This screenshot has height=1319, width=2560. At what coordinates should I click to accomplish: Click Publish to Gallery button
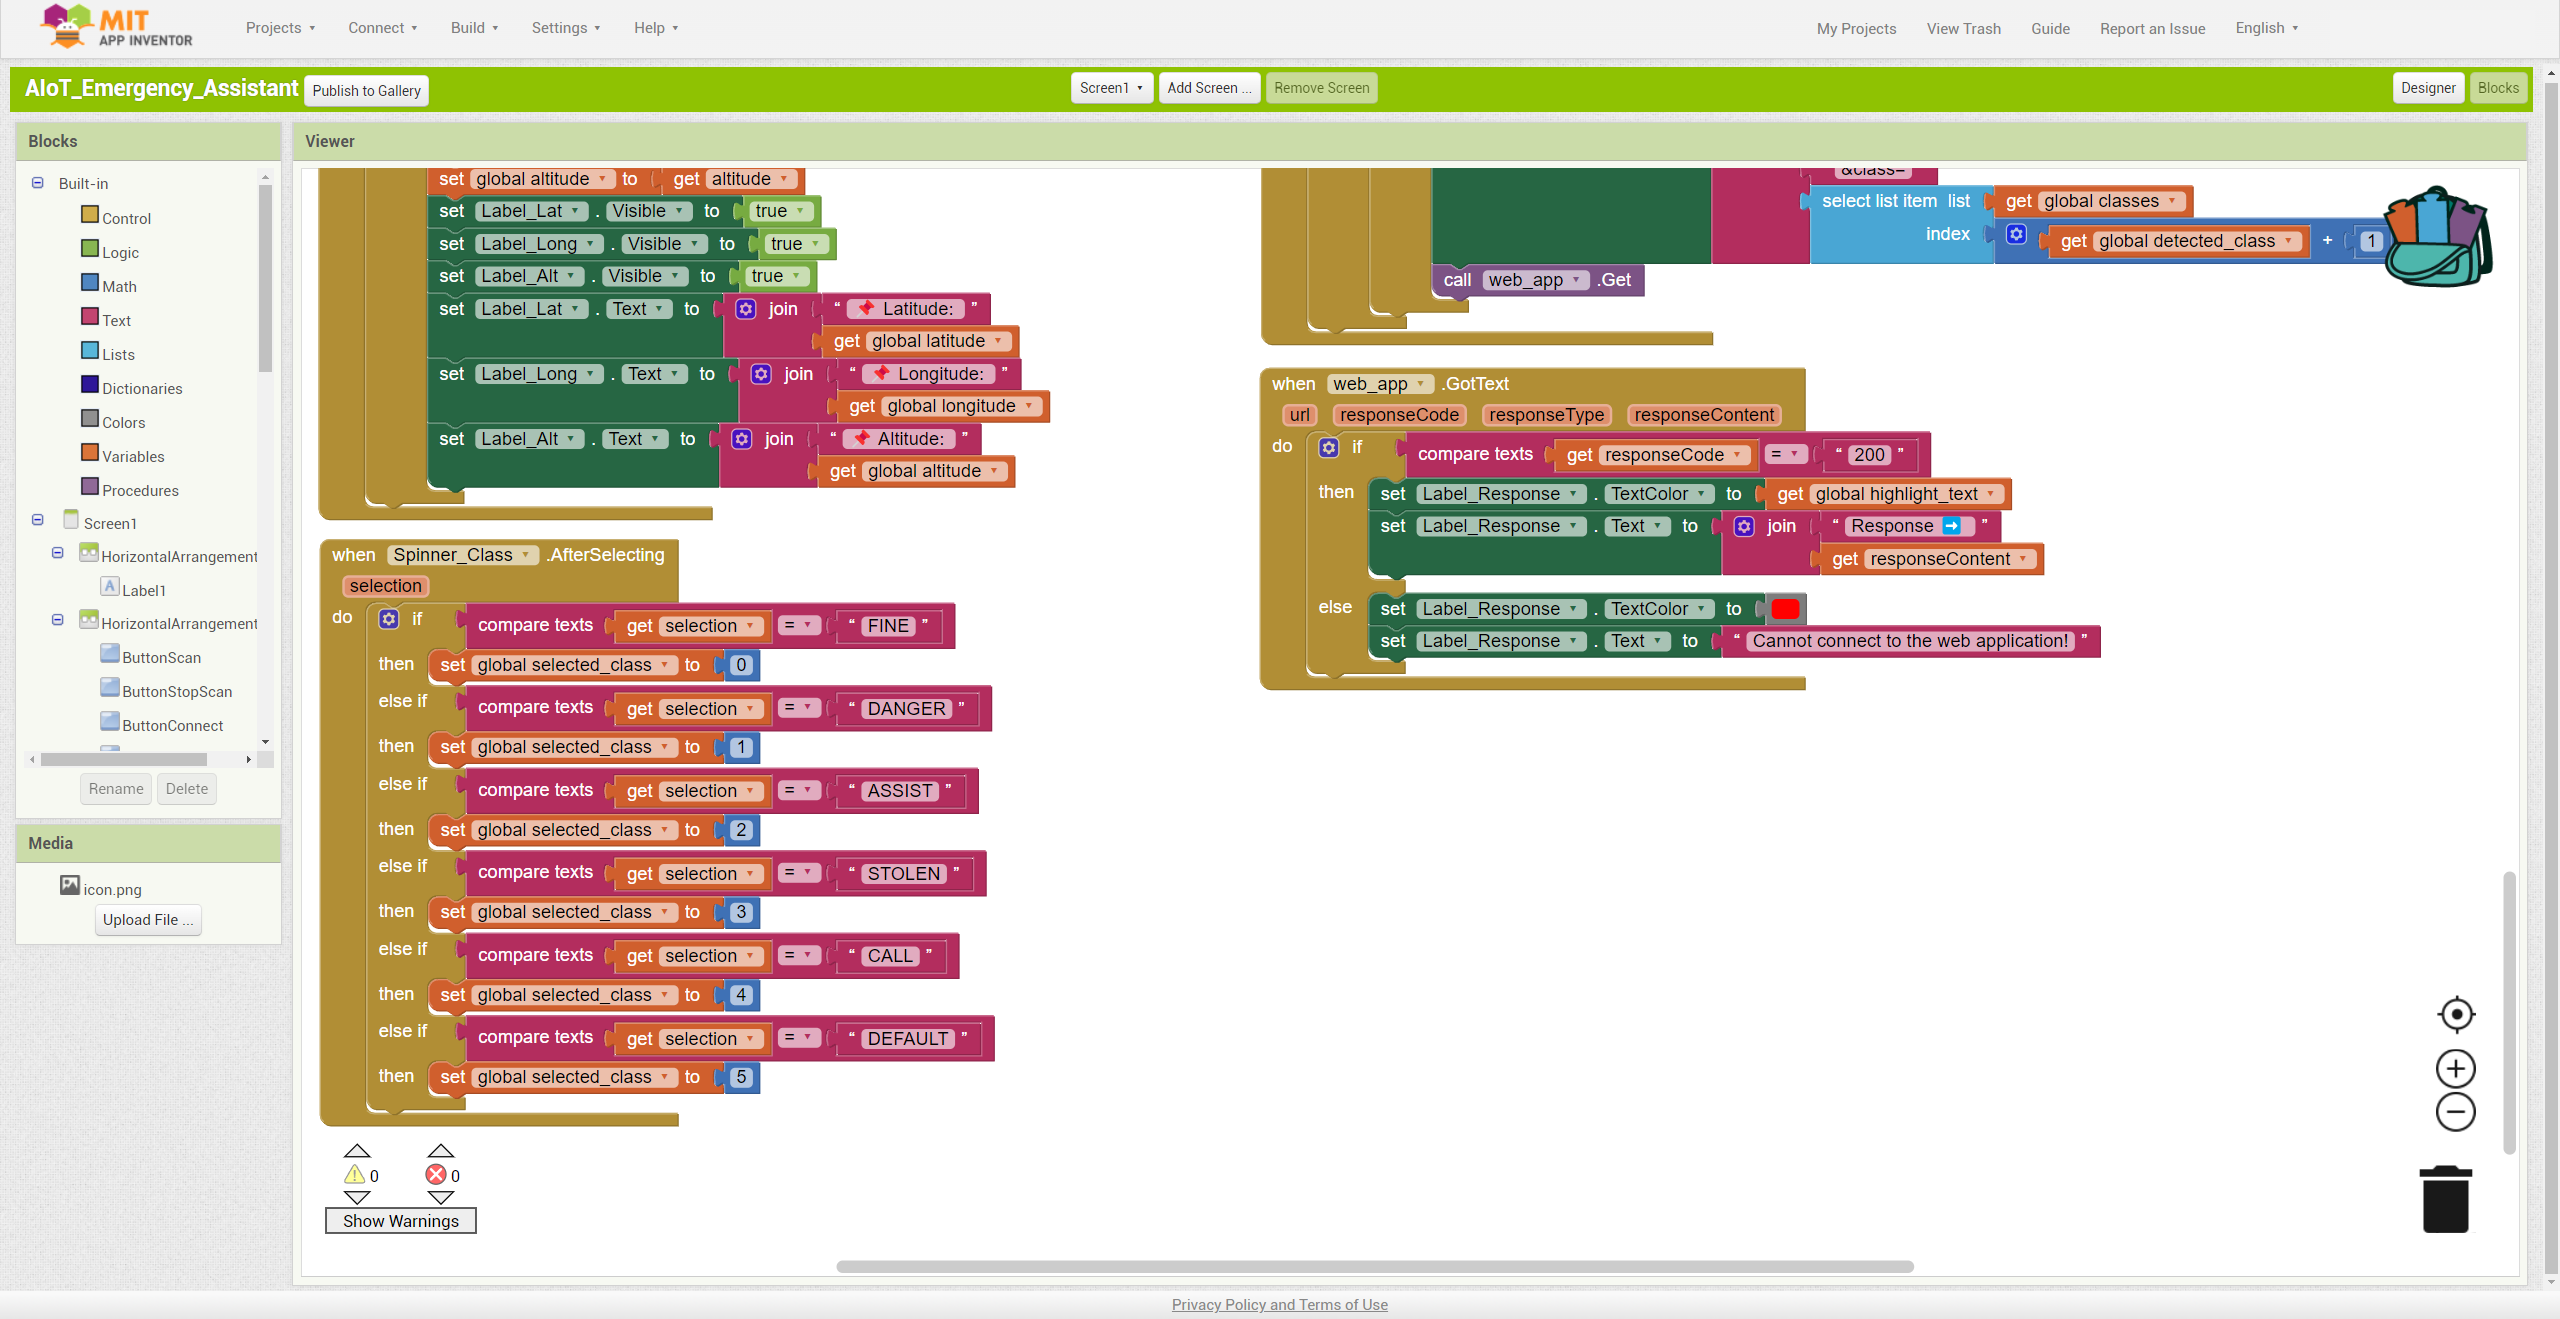coord(366,91)
